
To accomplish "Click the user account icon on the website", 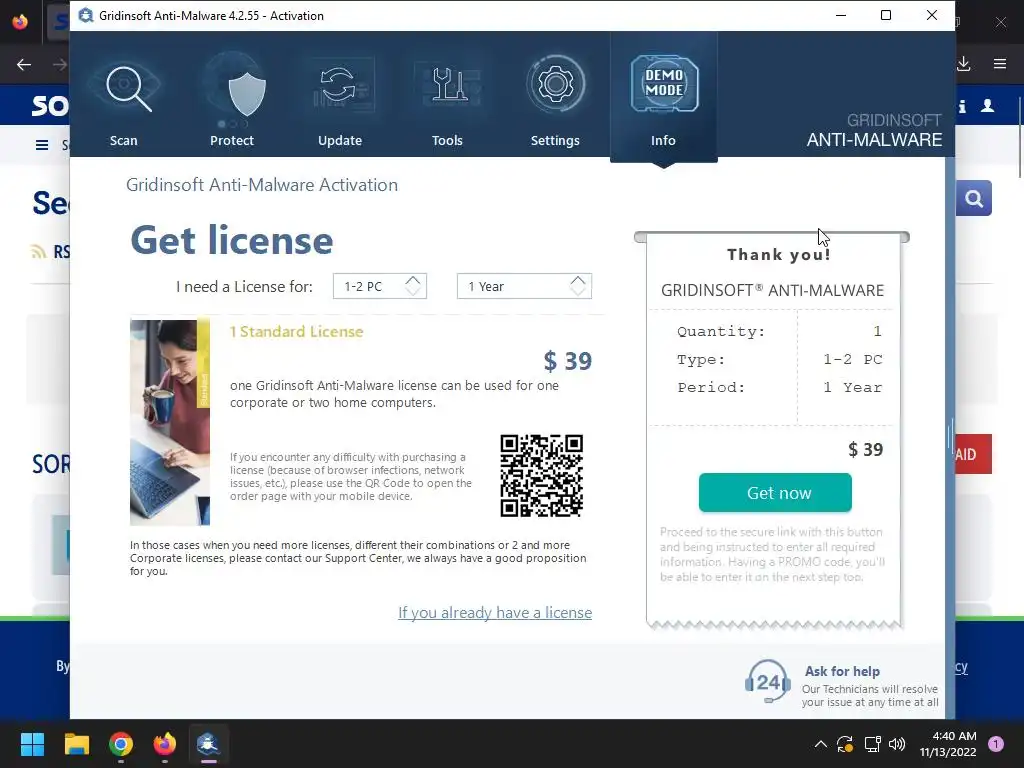I will coord(987,106).
